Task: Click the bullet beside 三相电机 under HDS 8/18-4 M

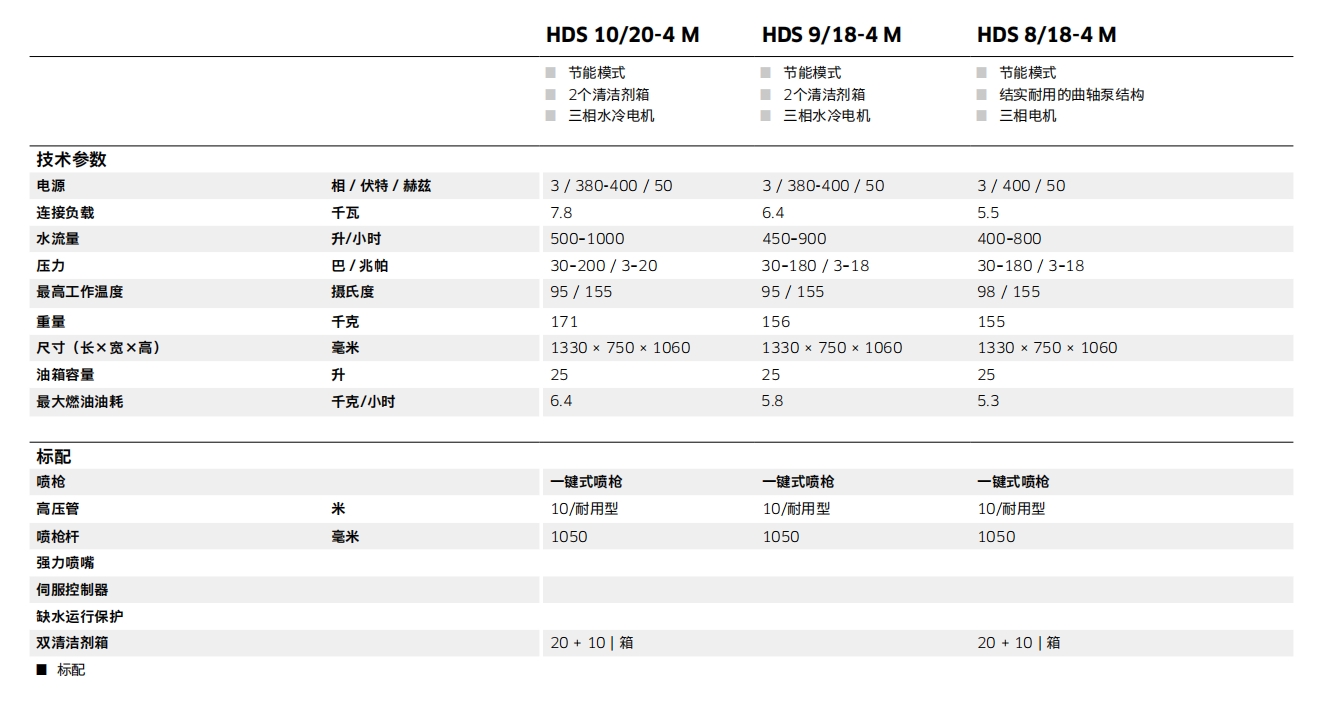Action: click(981, 116)
